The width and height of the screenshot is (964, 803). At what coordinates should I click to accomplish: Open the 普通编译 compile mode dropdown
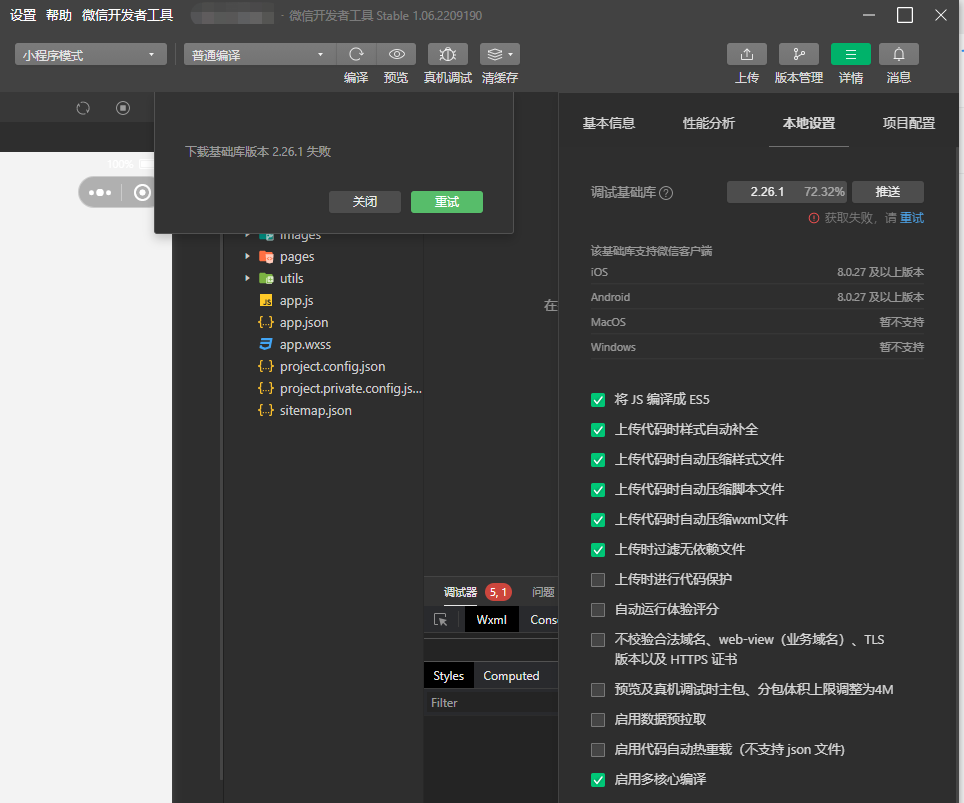coord(260,55)
